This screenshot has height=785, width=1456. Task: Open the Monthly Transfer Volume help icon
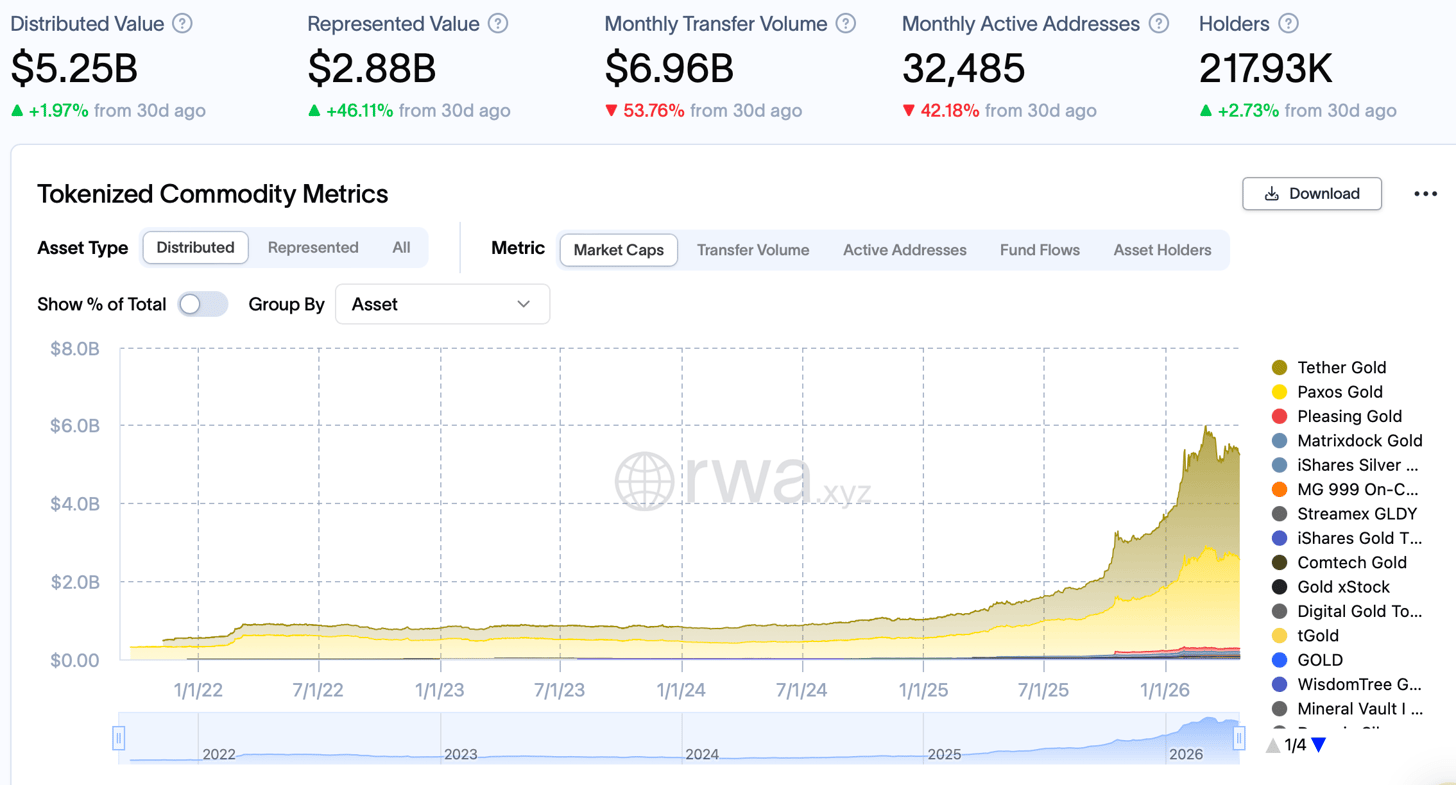pos(845,23)
